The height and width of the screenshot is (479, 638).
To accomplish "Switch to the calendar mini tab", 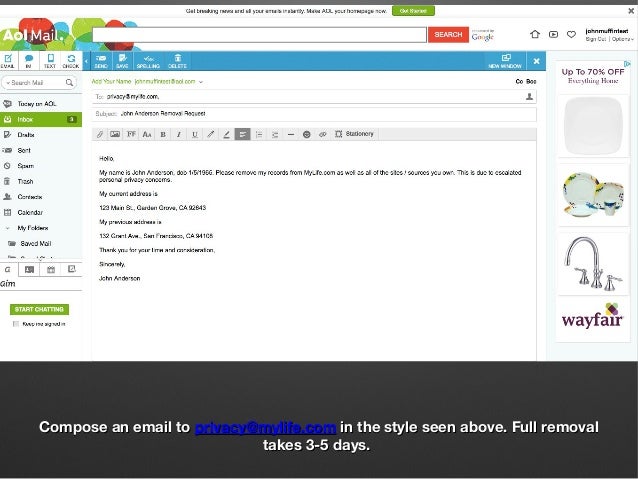I will click(50, 269).
